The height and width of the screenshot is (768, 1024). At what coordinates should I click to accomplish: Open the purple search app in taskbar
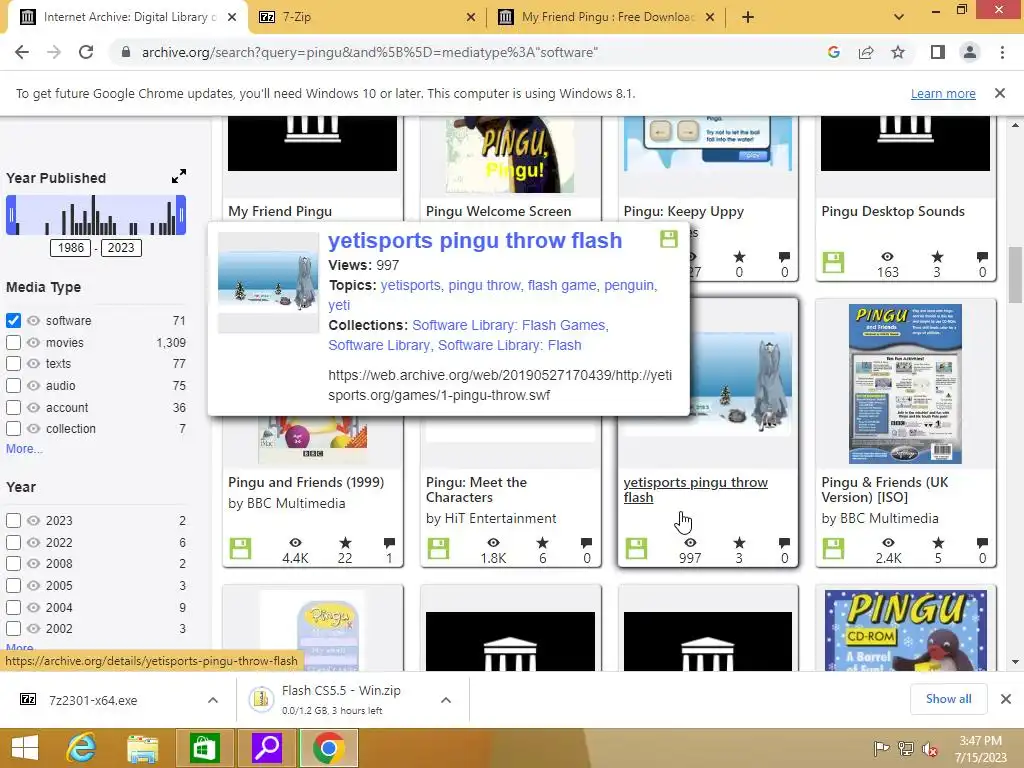[266, 748]
